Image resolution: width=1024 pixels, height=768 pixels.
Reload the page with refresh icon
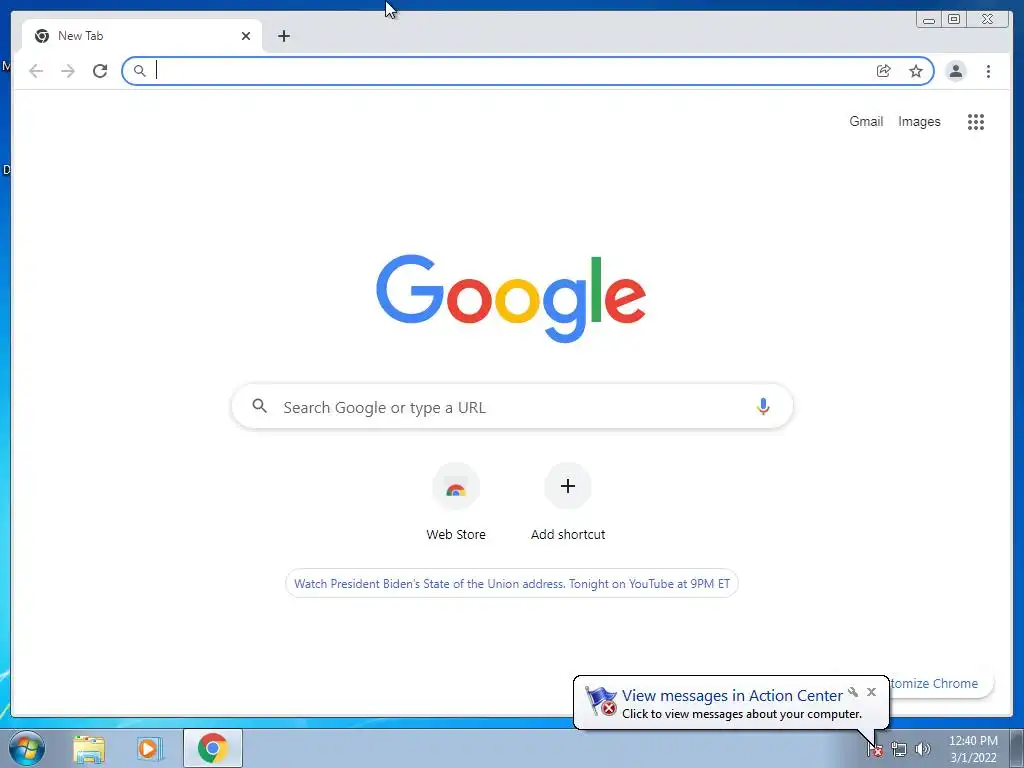(x=100, y=71)
